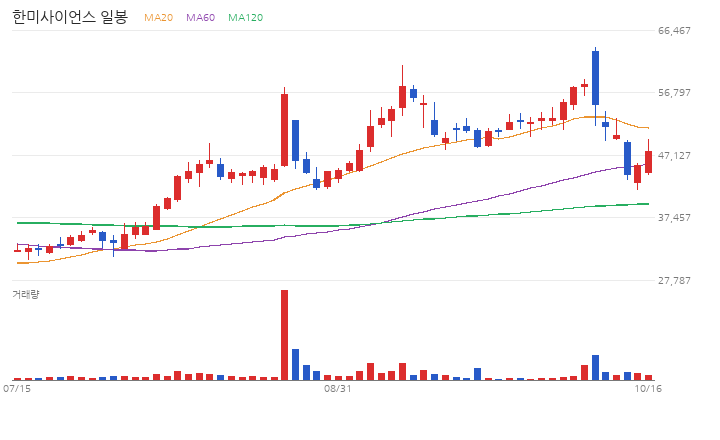The height and width of the screenshot is (440, 720).
Task: Select the MA60 legend label
Action: point(200,17)
